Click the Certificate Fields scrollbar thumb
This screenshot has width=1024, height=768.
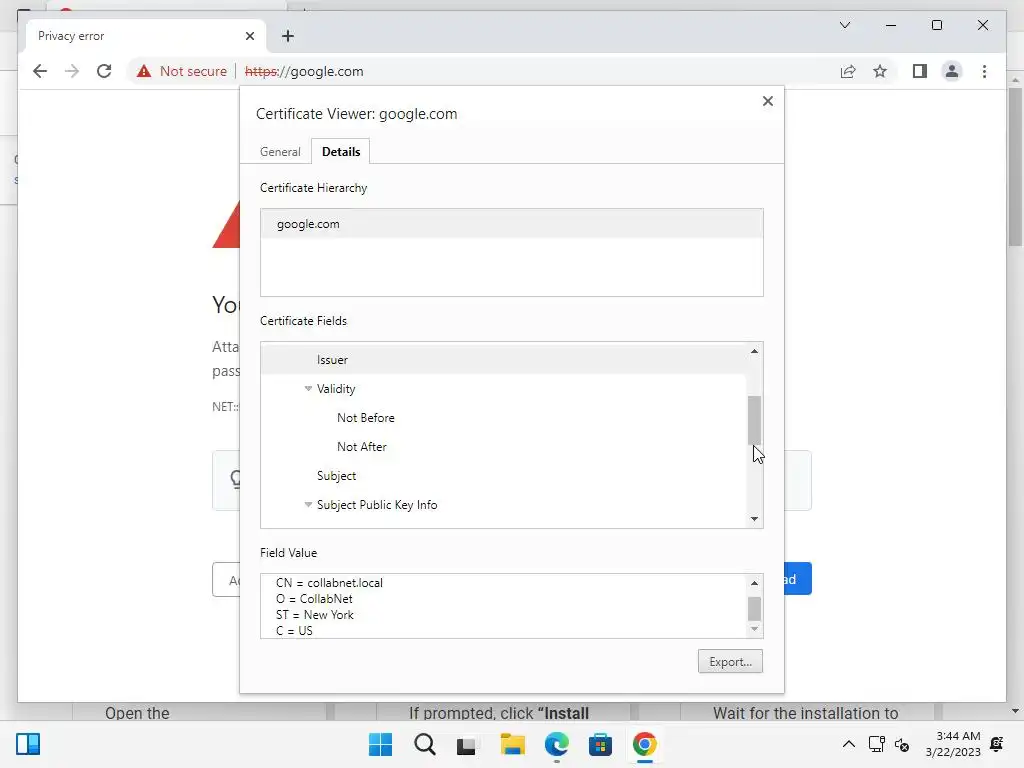click(x=754, y=420)
